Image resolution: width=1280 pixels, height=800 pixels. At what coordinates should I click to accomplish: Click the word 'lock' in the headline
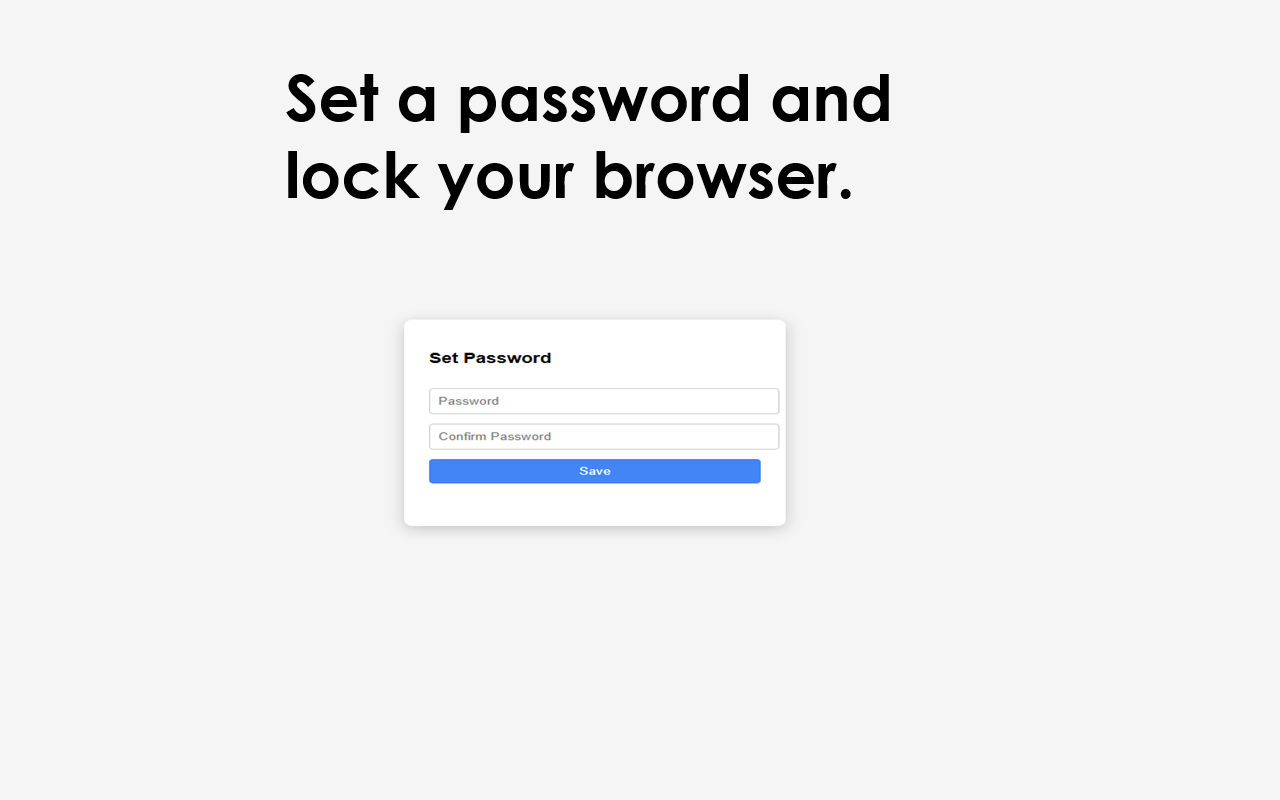[352, 174]
